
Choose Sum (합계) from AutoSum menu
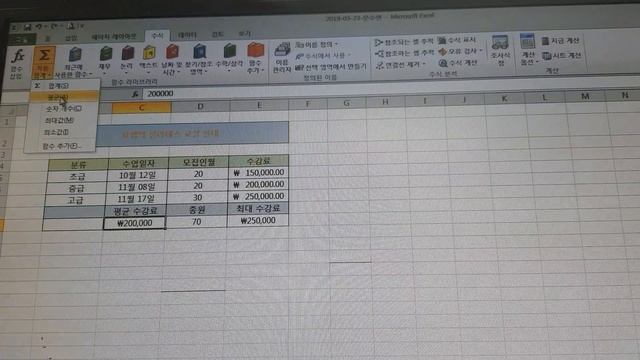[x=65, y=86]
